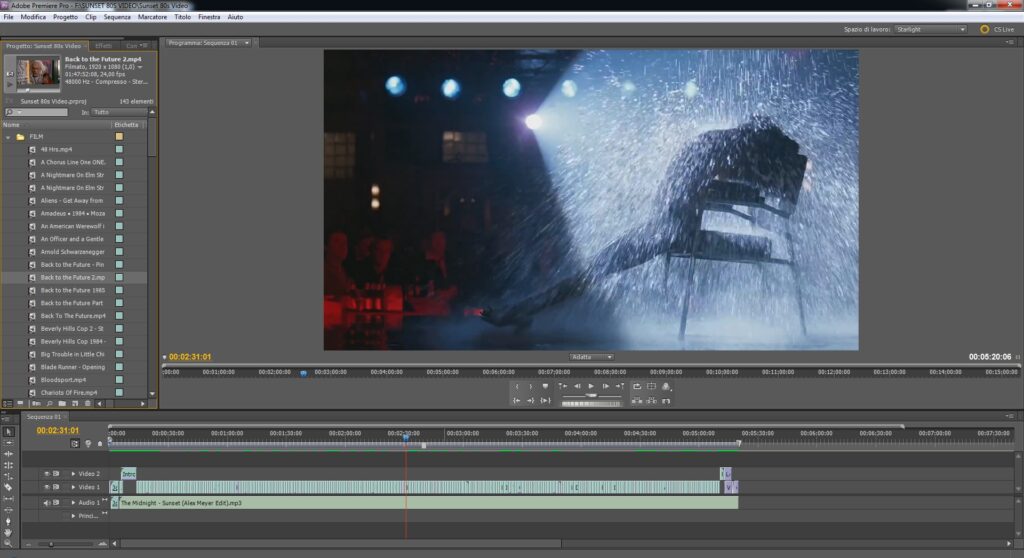Click Play In to Out button
This screenshot has width=1024, height=558.
[x=545, y=401]
